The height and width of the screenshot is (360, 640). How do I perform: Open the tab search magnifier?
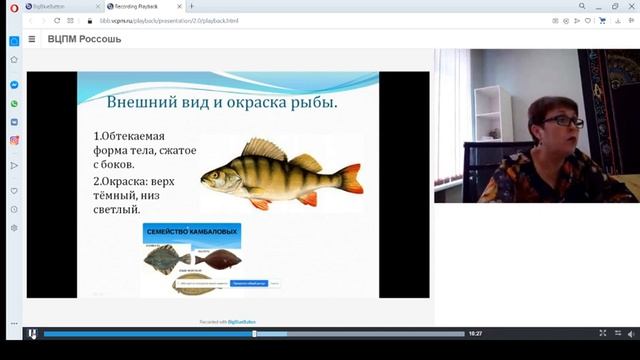582,6
